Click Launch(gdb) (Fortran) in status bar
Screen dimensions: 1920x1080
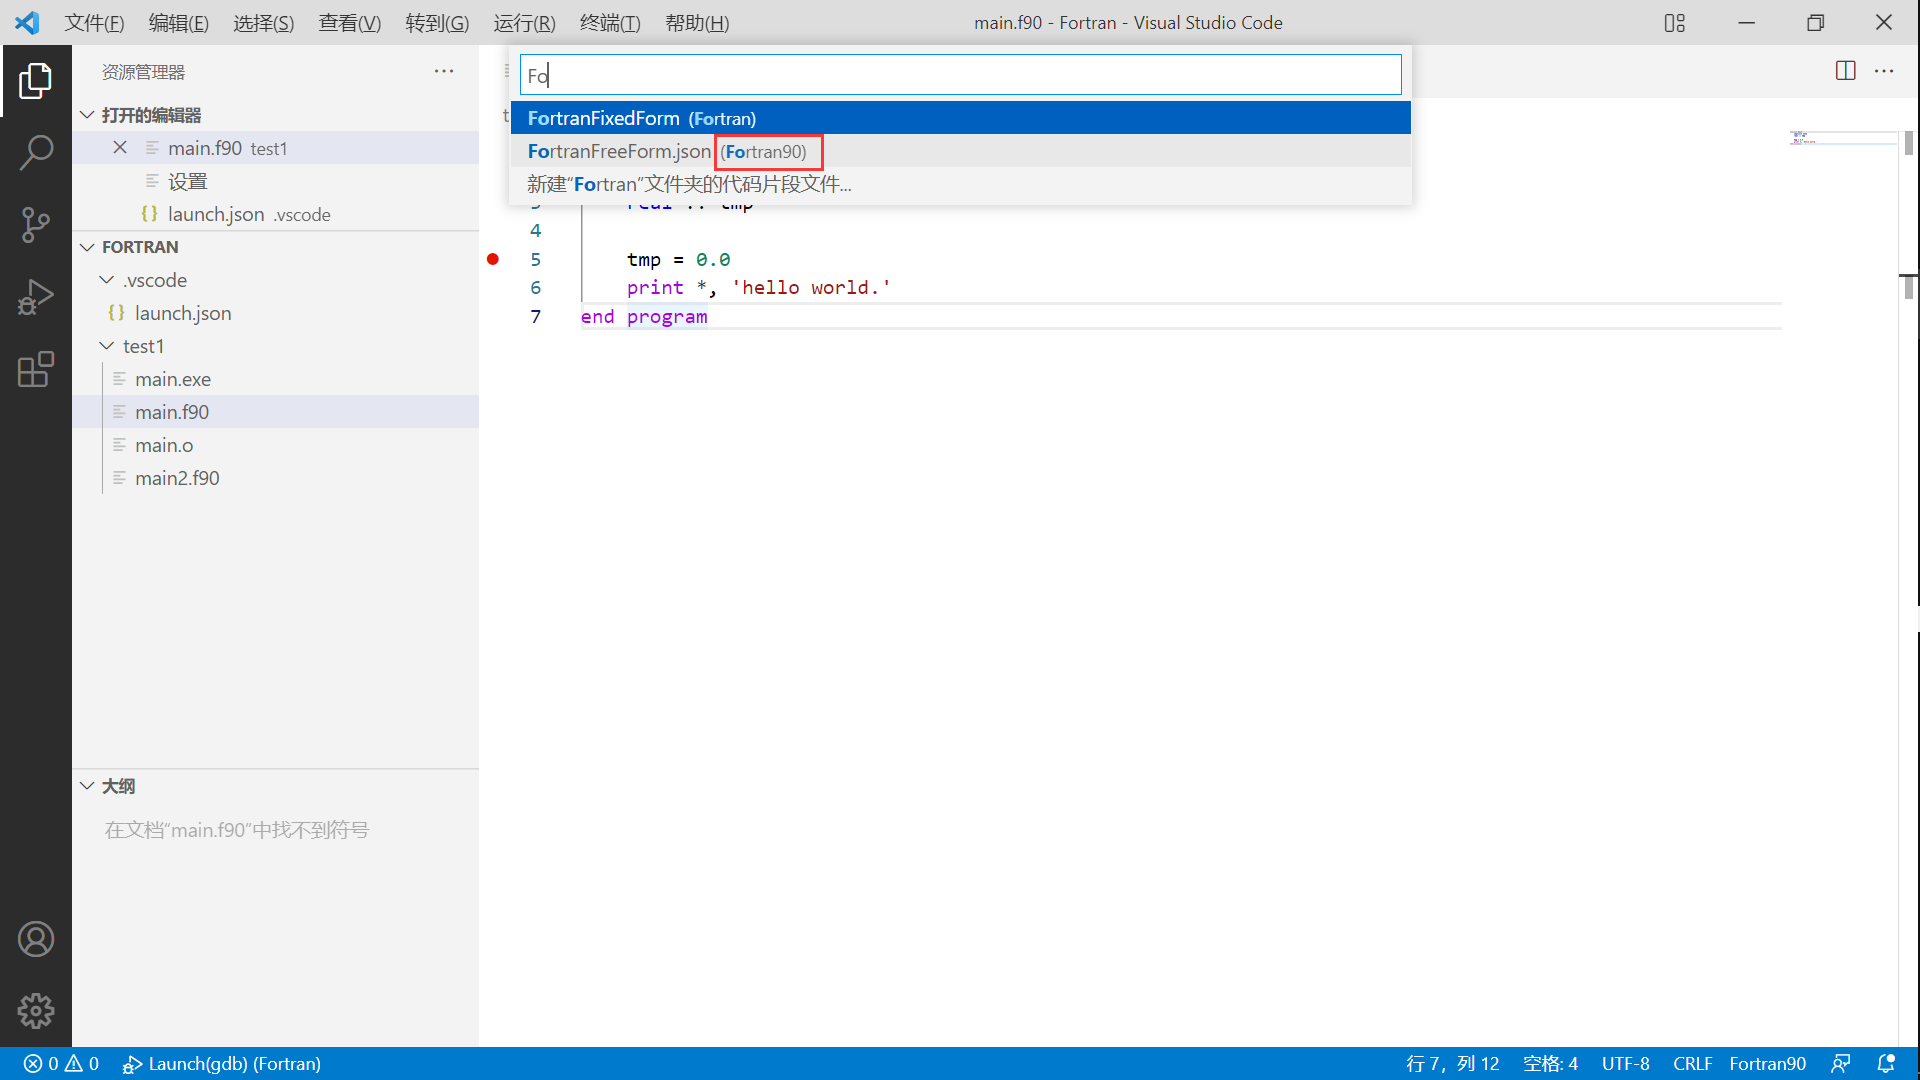click(222, 1064)
